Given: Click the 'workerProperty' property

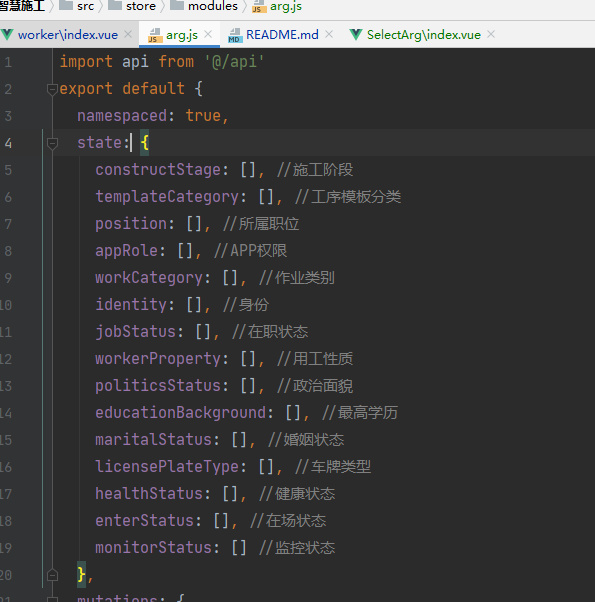Looking at the screenshot, I should [x=158, y=359].
